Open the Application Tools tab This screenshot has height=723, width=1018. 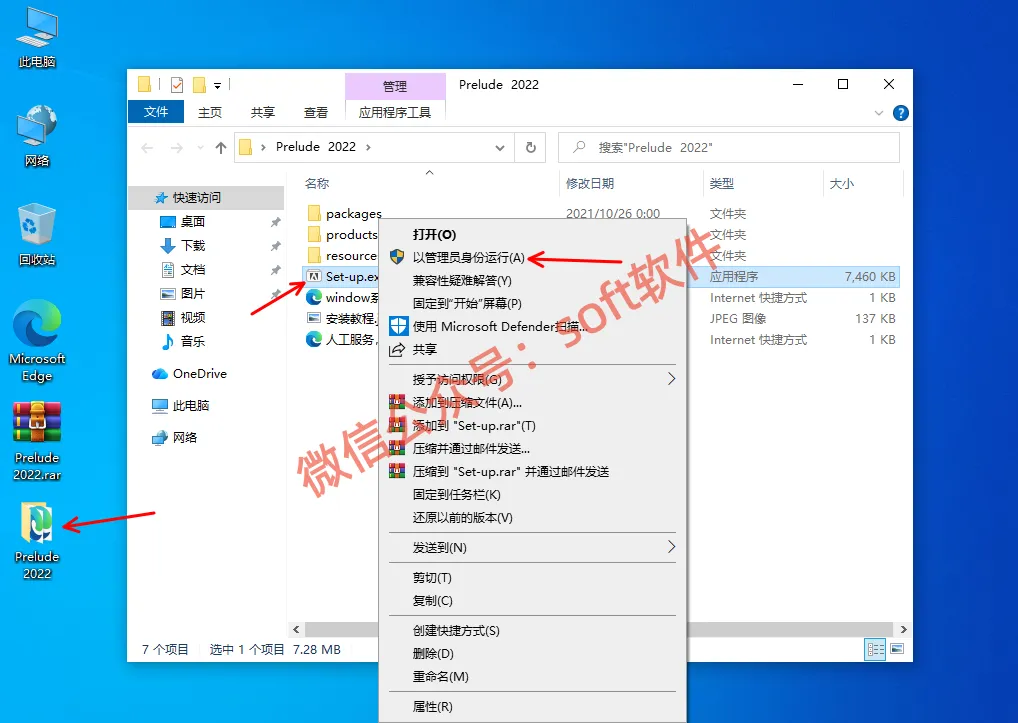tap(395, 112)
